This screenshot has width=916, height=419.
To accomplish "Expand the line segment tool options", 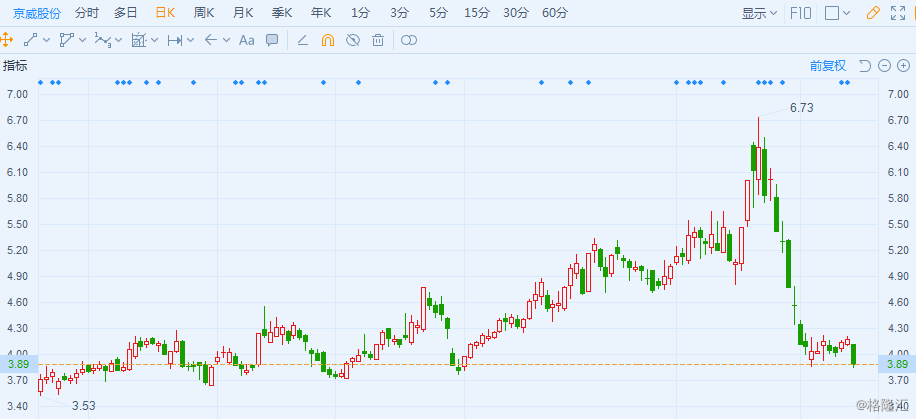I will (x=47, y=40).
